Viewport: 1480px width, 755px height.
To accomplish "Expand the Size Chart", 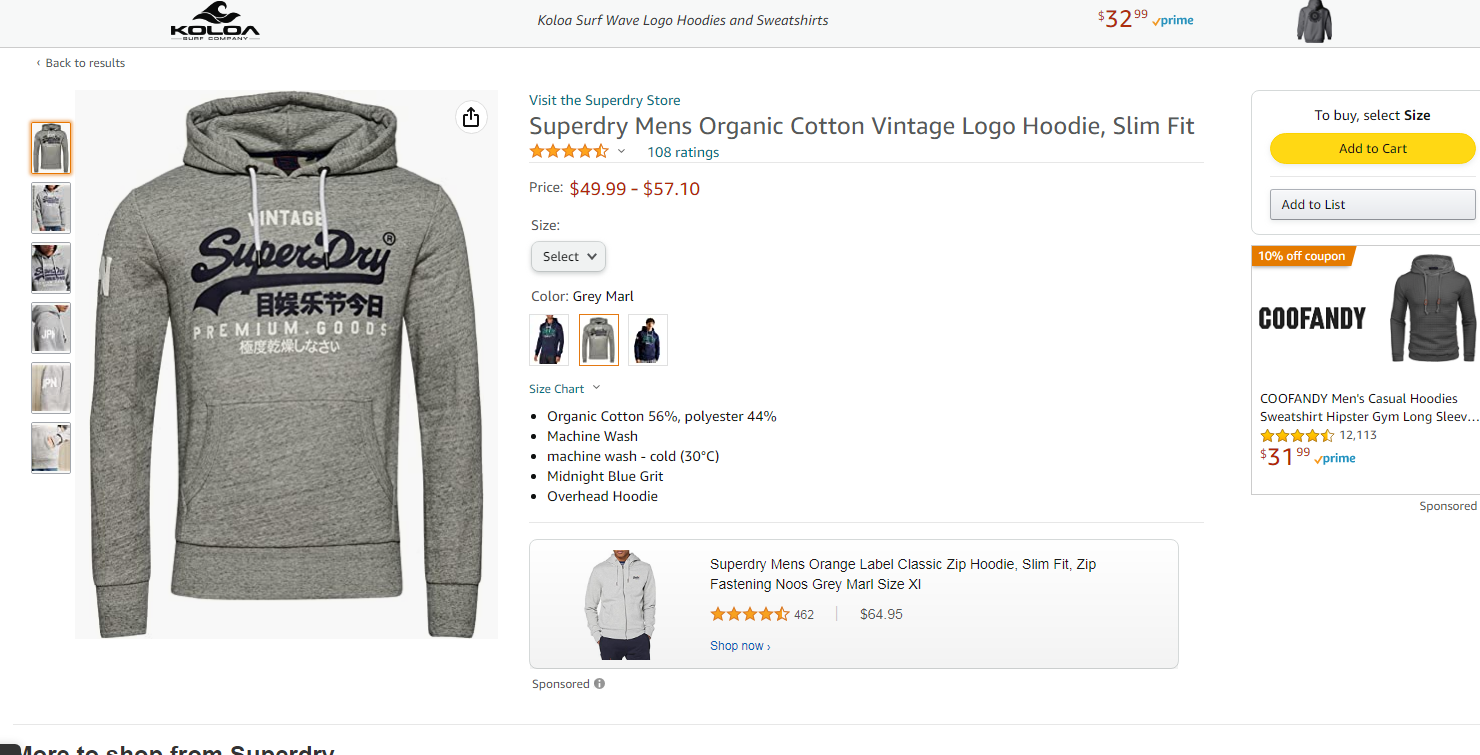I will (565, 389).
